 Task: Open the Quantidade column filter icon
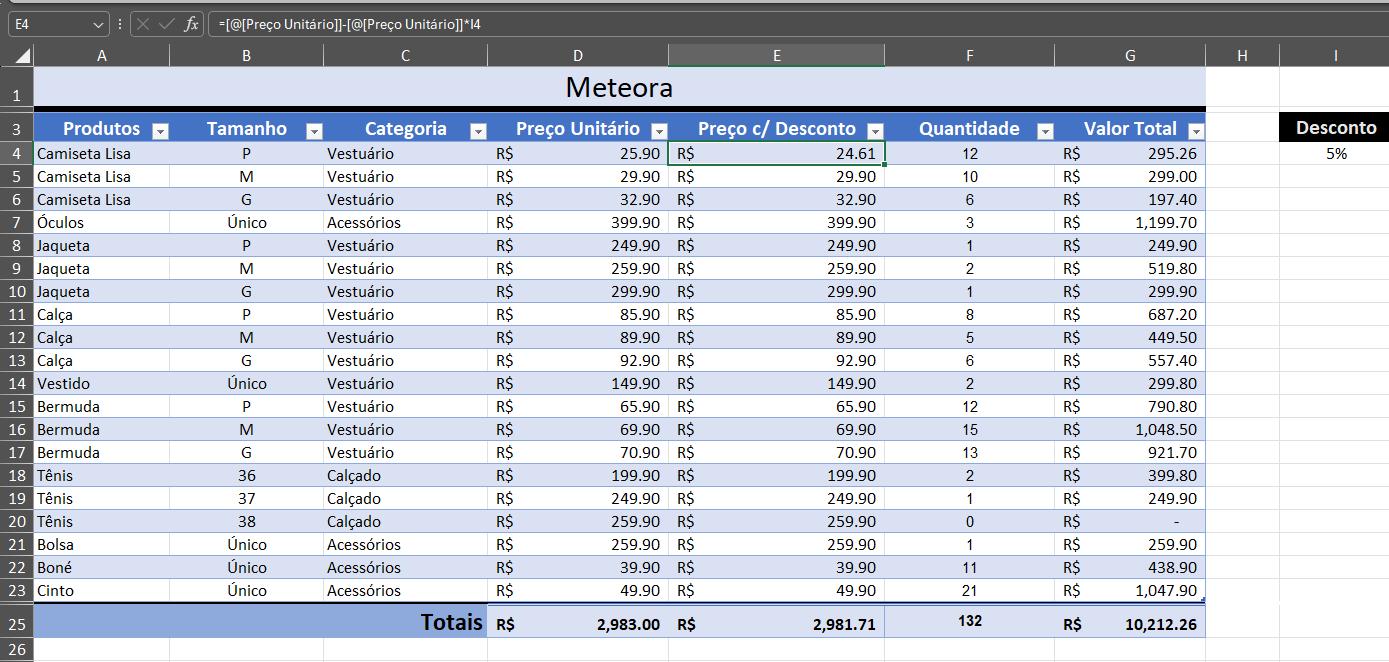1046,129
